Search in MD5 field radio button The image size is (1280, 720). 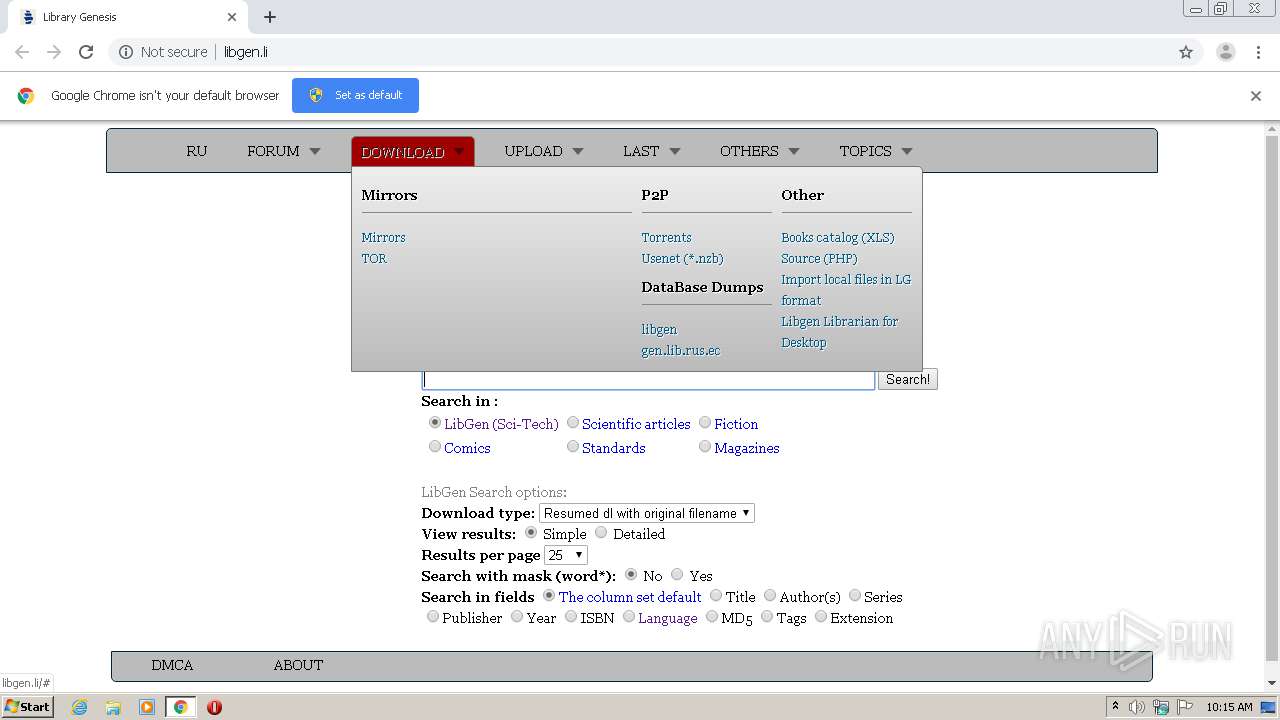pyautogui.click(x=712, y=617)
